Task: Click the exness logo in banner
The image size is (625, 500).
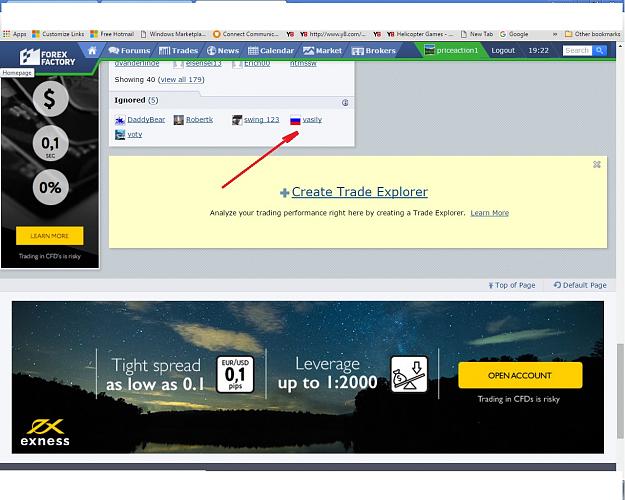Action: 45,432
